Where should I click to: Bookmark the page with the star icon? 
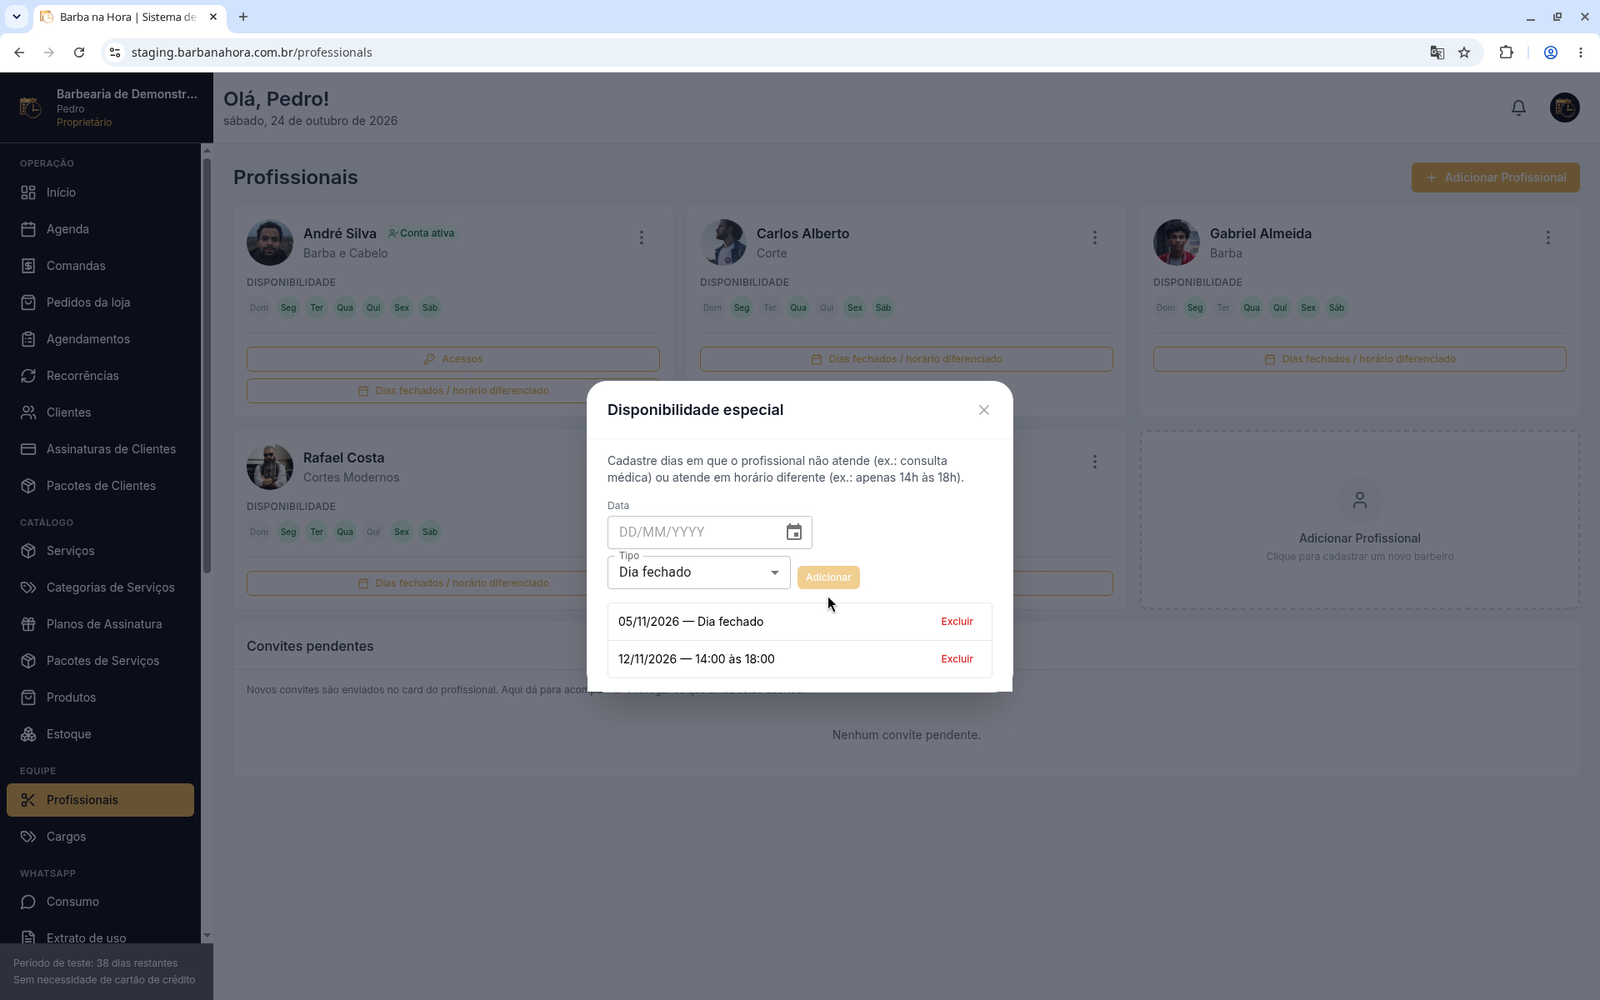coord(1464,52)
